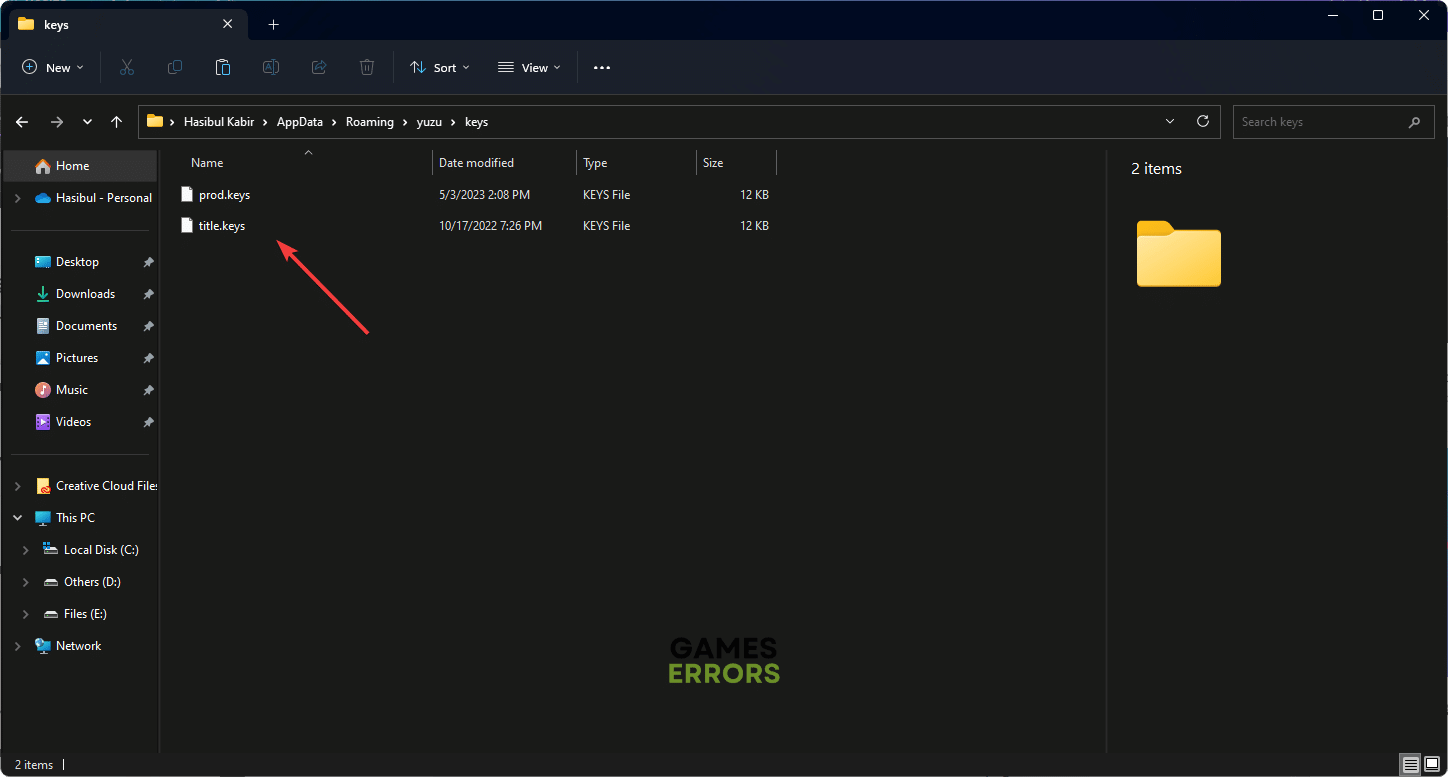Navigate to yuzu in address breadcrumb

429,122
